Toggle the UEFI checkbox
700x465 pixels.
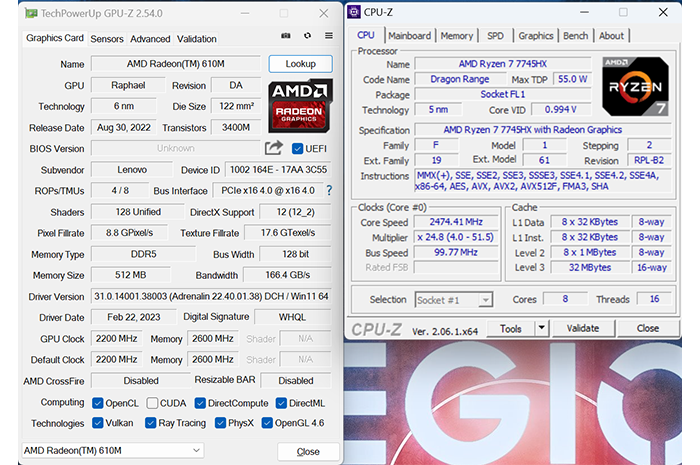[x=297, y=149]
